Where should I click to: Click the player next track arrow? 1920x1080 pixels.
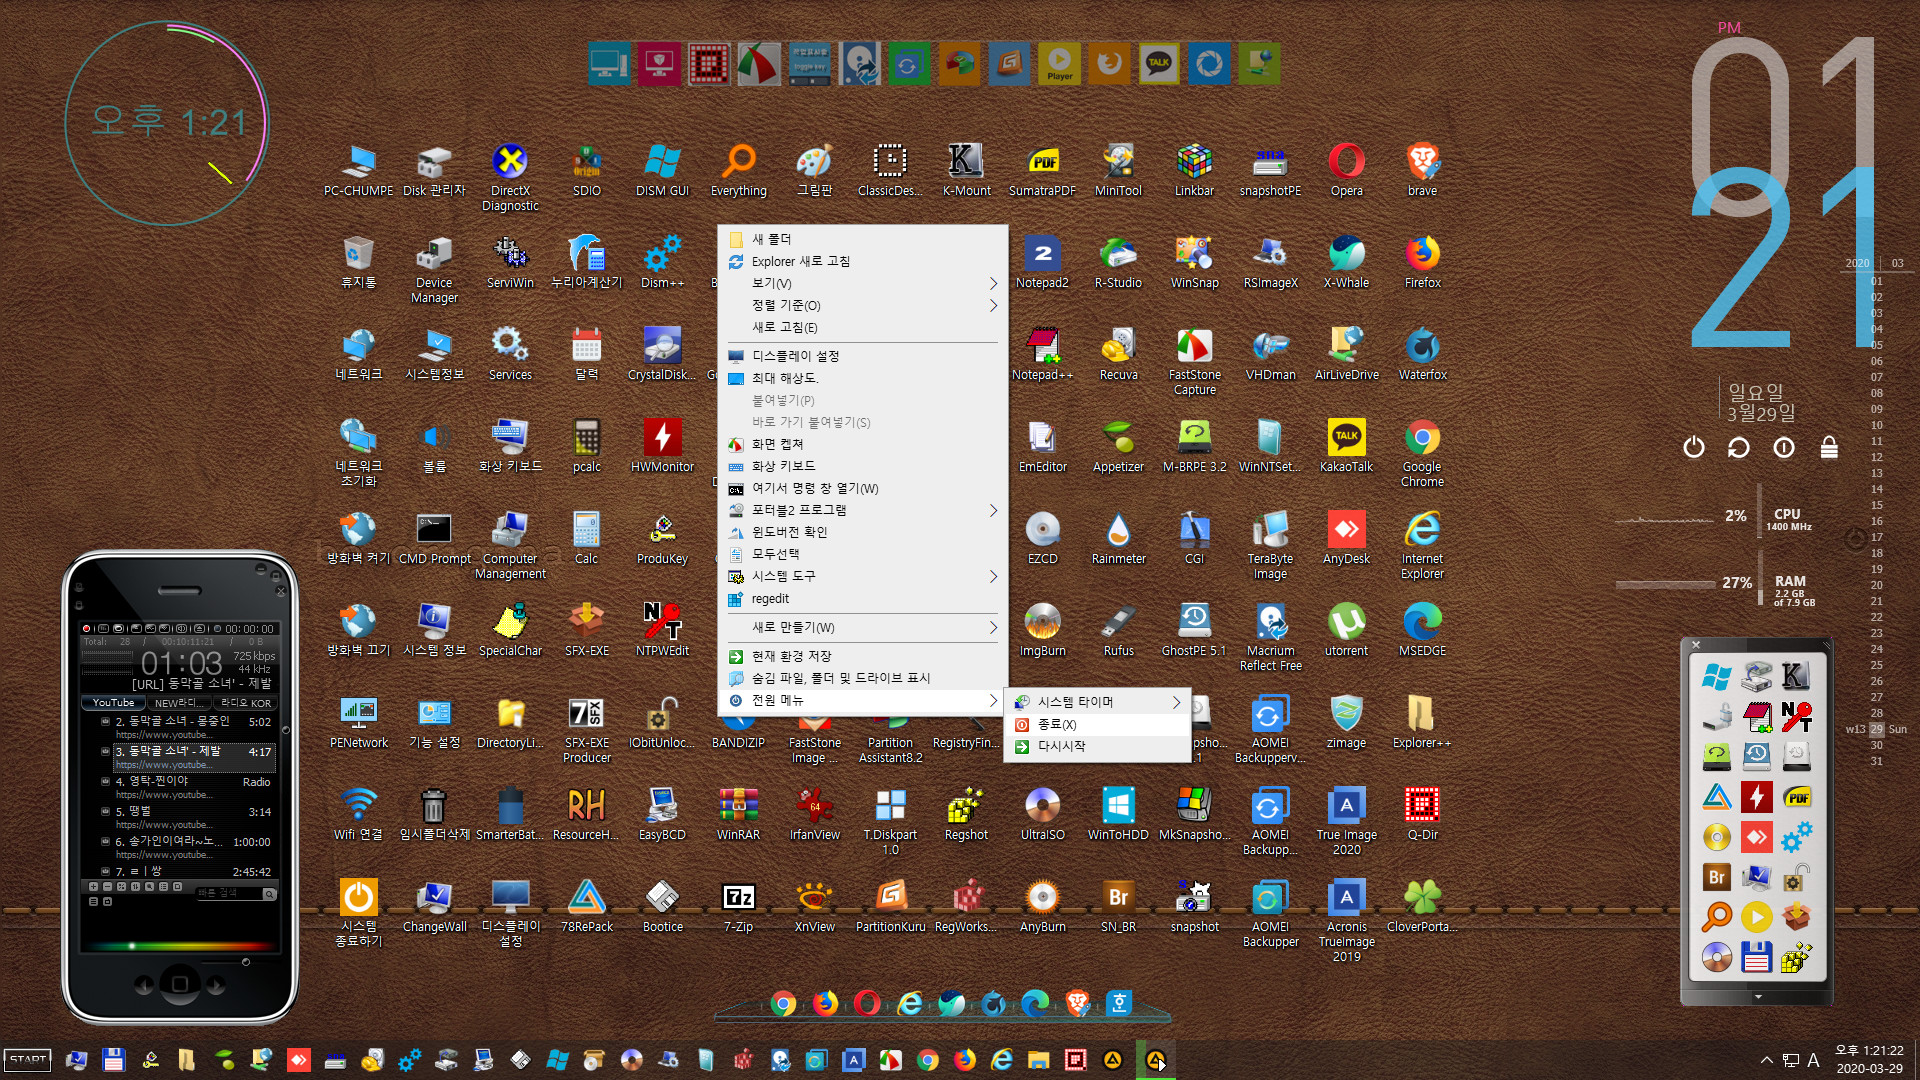215,984
